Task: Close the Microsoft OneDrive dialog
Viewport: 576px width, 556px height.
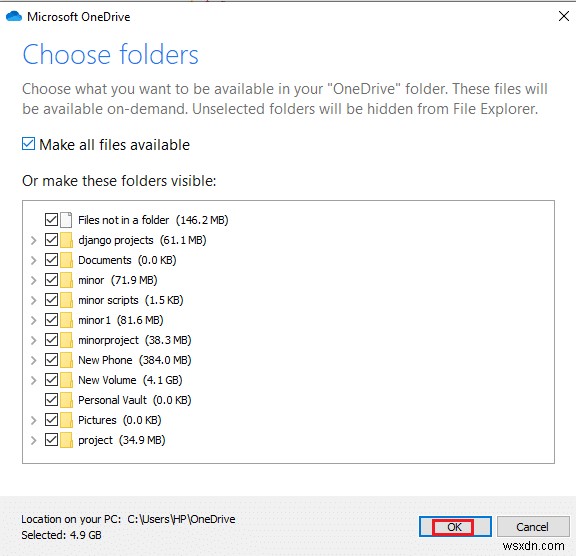Action: (564, 16)
